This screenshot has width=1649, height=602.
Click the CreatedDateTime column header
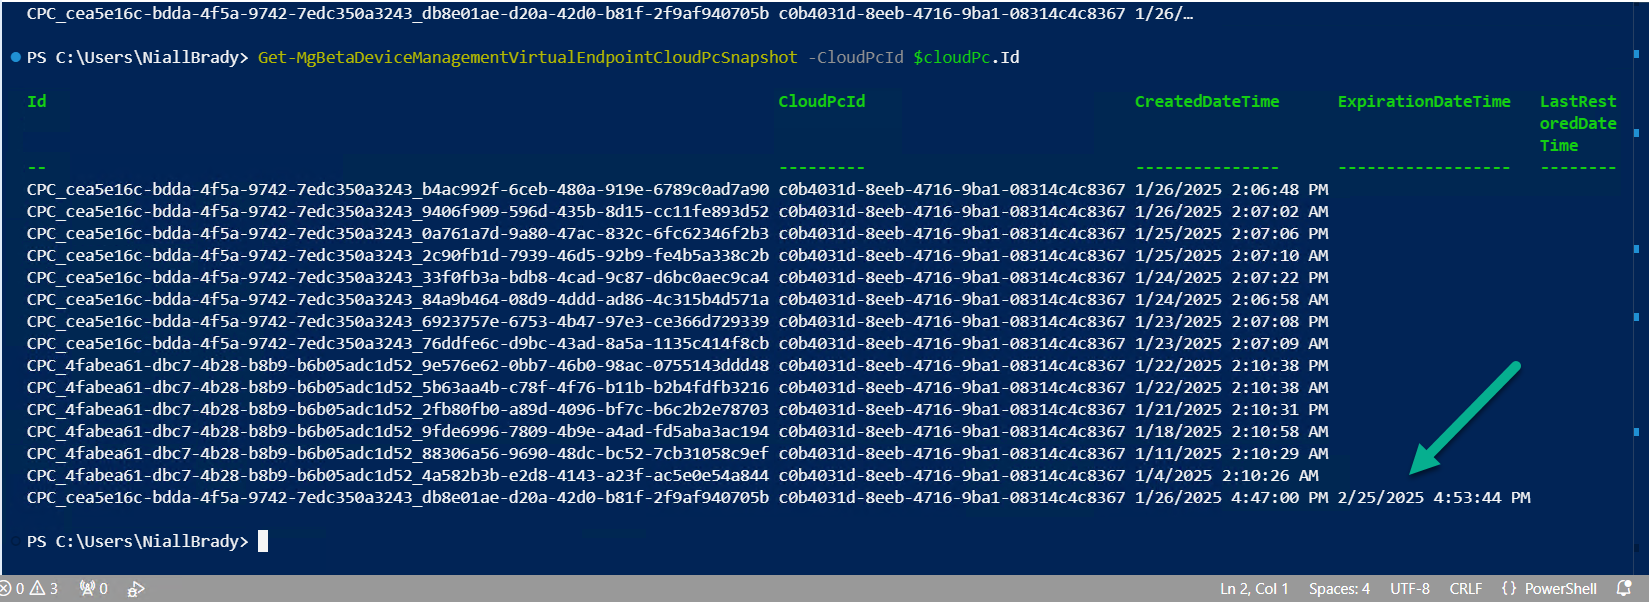pyautogui.click(x=1207, y=101)
